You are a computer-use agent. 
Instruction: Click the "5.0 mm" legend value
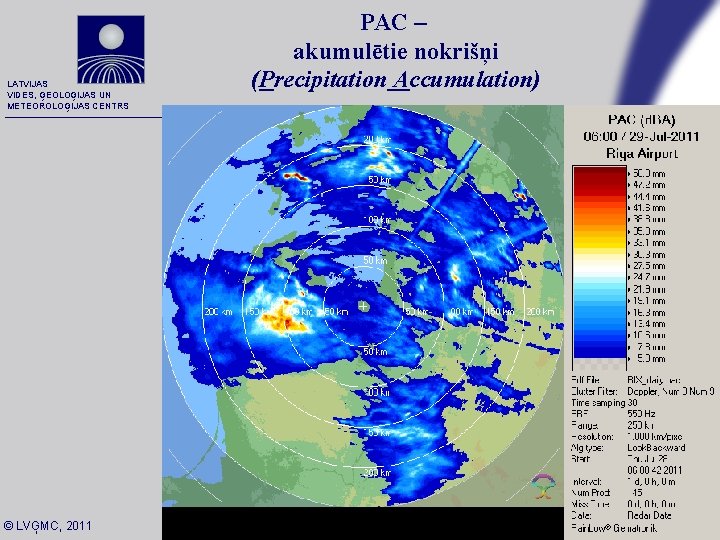click(x=652, y=358)
